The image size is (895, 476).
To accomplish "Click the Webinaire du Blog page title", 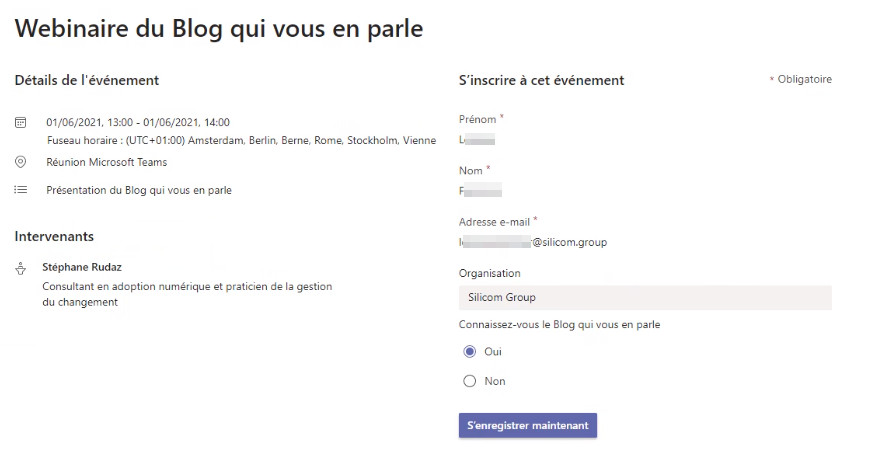I will coord(219,29).
